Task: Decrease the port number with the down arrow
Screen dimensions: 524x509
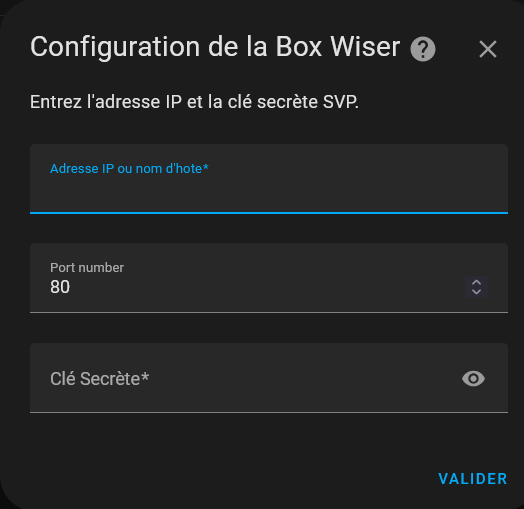Action: point(476,292)
